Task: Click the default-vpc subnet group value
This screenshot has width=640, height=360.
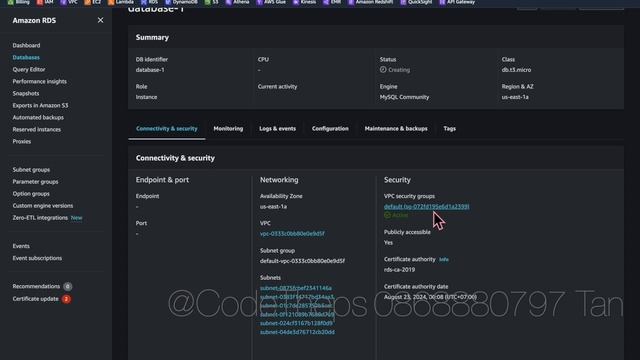Action: pos(302,261)
